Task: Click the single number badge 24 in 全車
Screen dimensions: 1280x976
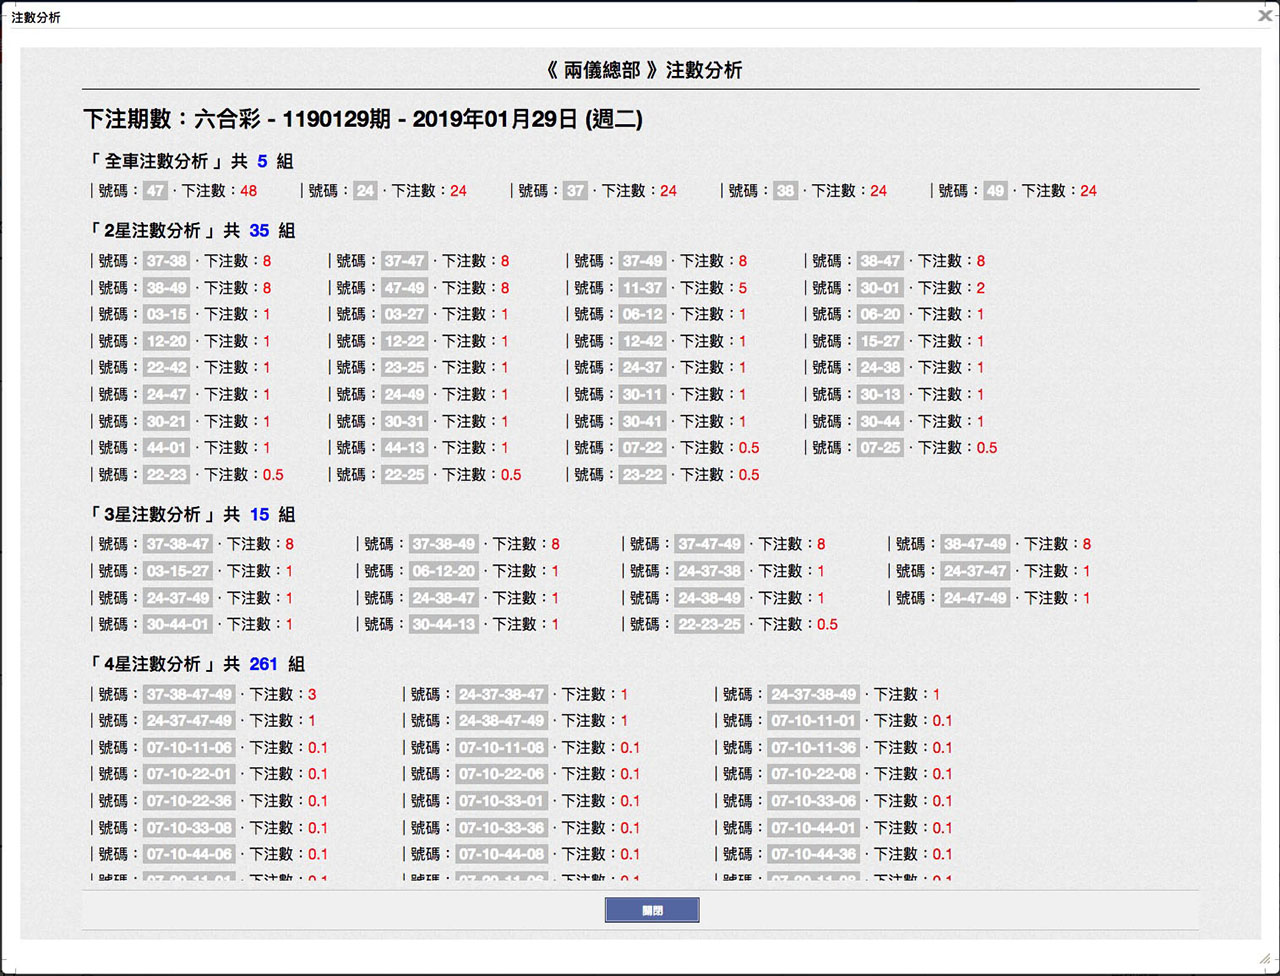Action: 365,191
